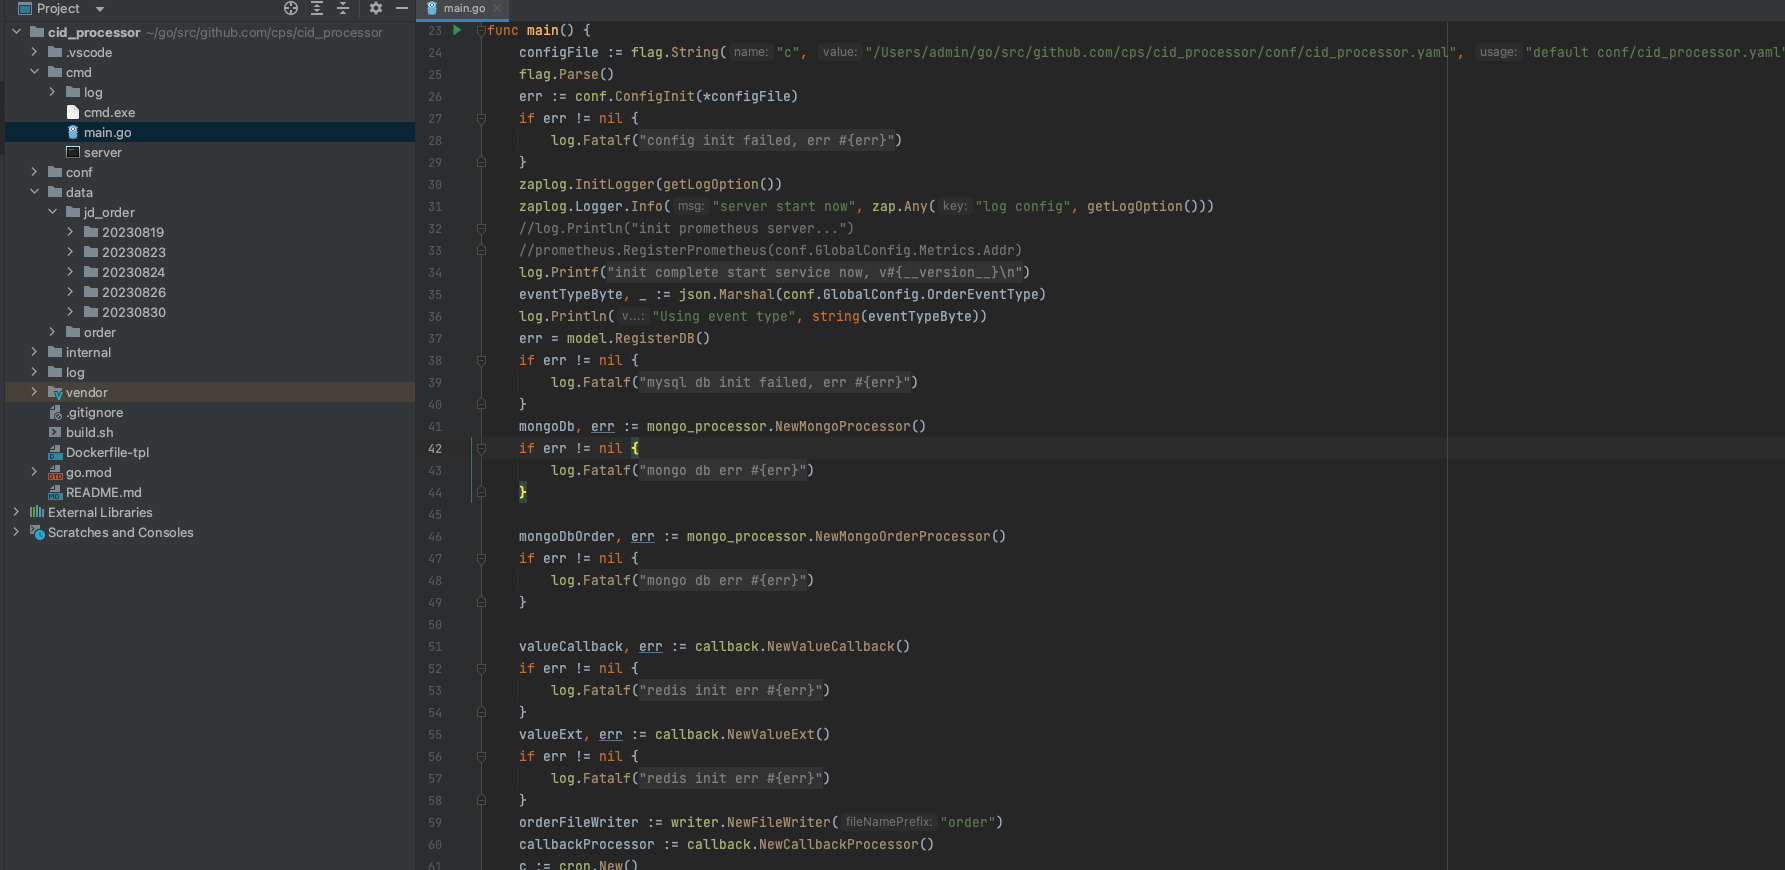The image size is (1785, 870).
Task: Collapse the jd_order folder
Action: pyautogui.click(x=52, y=212)
